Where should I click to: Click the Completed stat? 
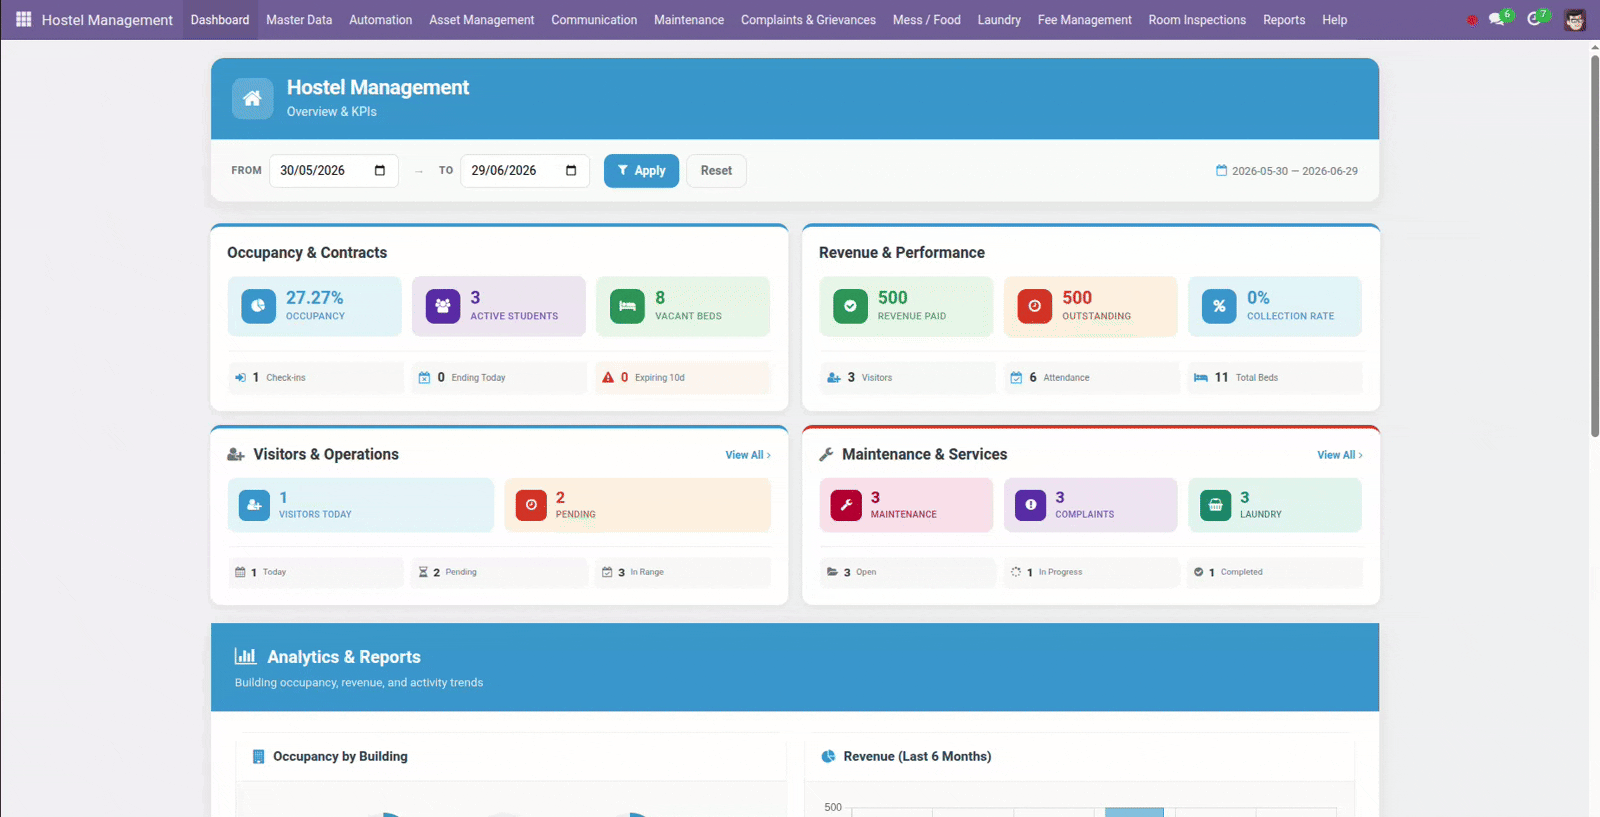(x=1275, y=572)
